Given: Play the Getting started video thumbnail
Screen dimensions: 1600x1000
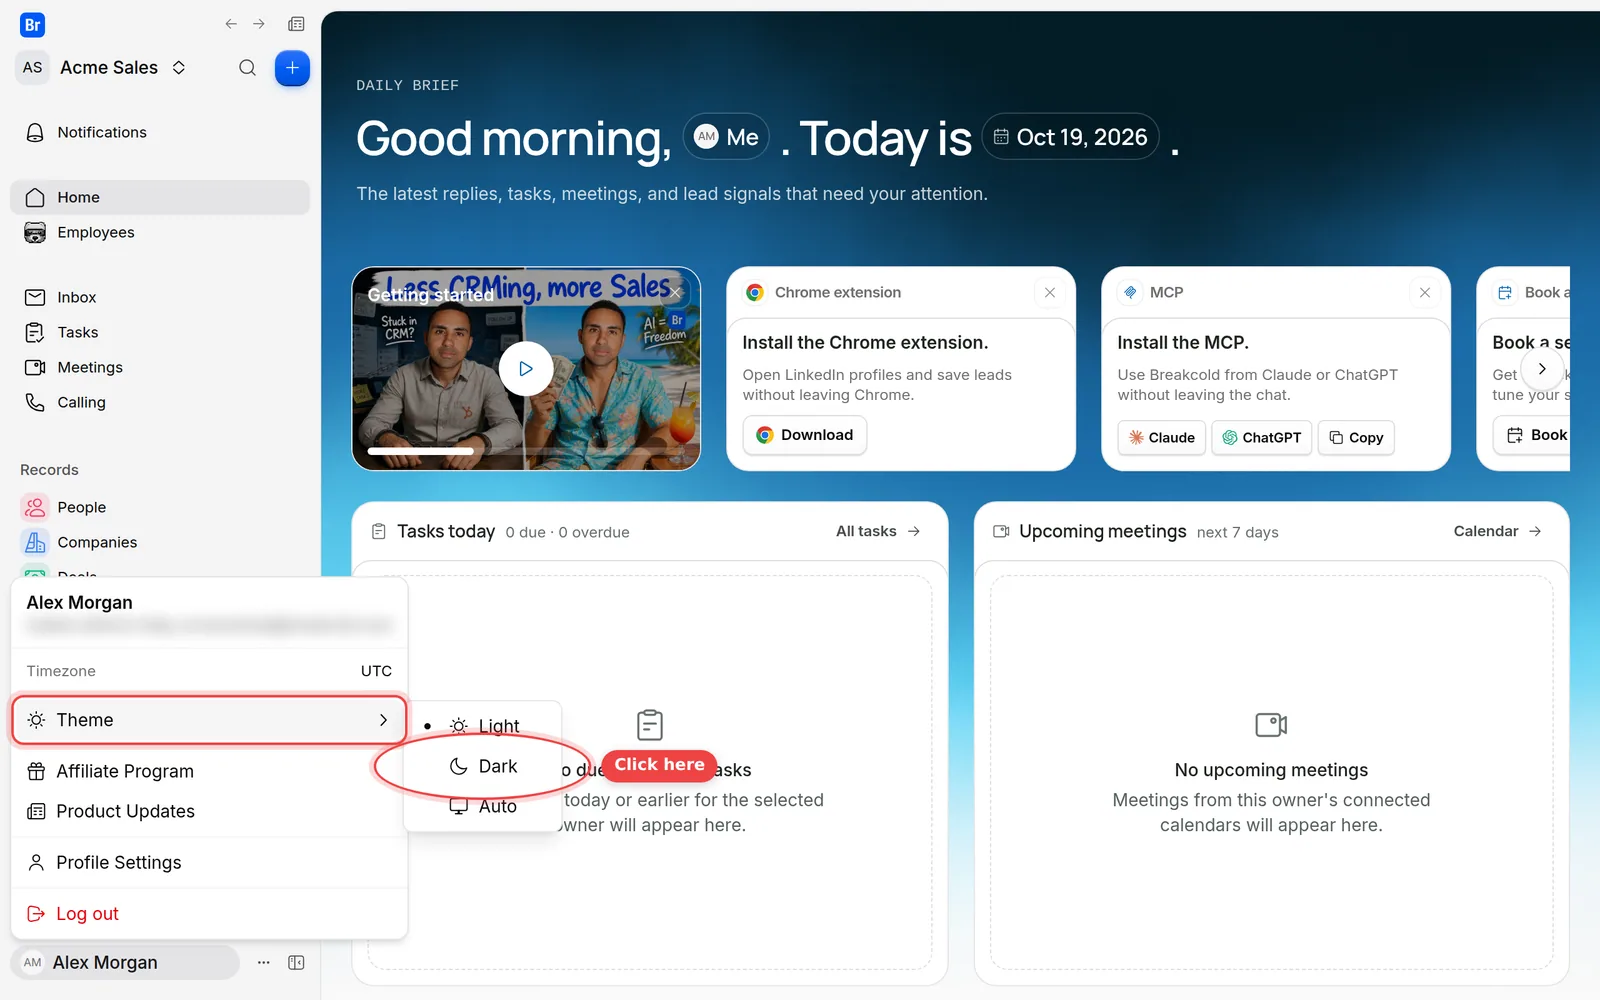Looking at the screenshot, I should (526, 369).
